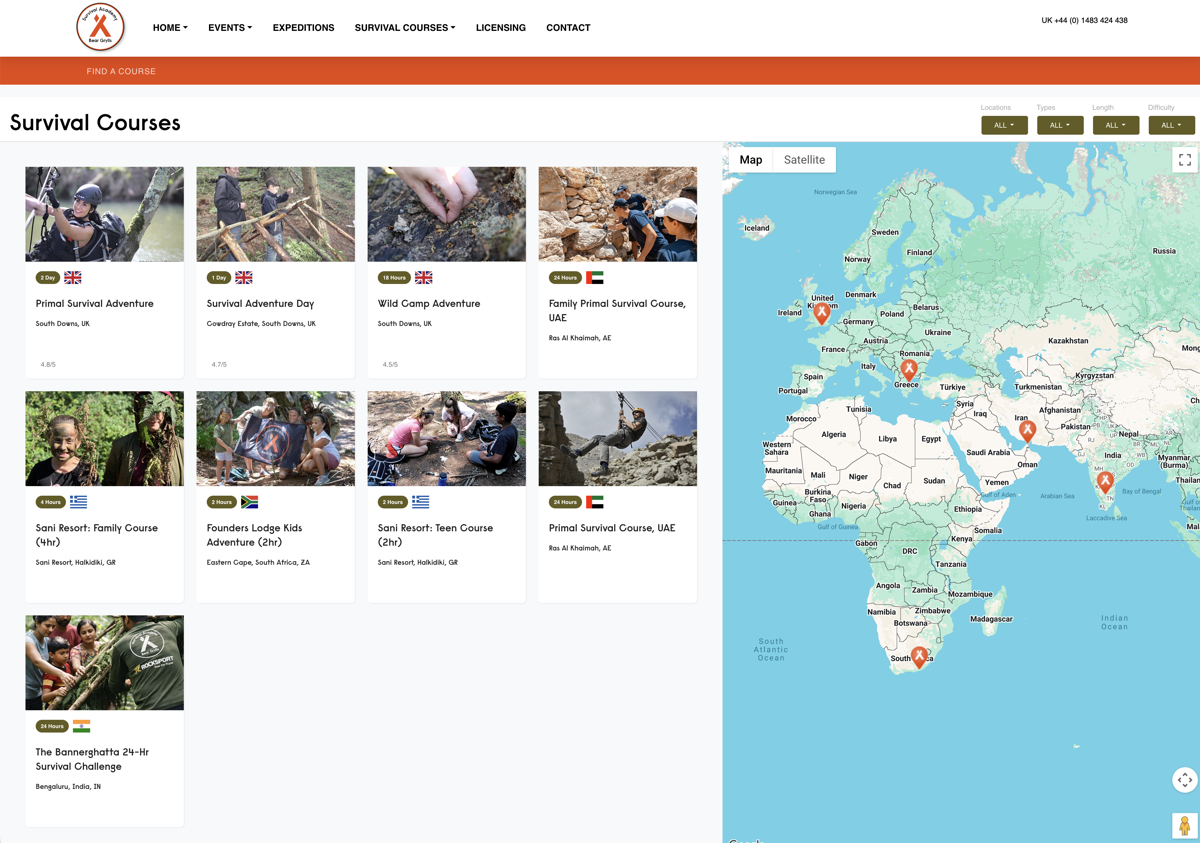Image resolution: width=1200 pixels, height=843 pixels.
Task: Open the Types ALL filter dropdown
Action: [x=1060, y=125]
